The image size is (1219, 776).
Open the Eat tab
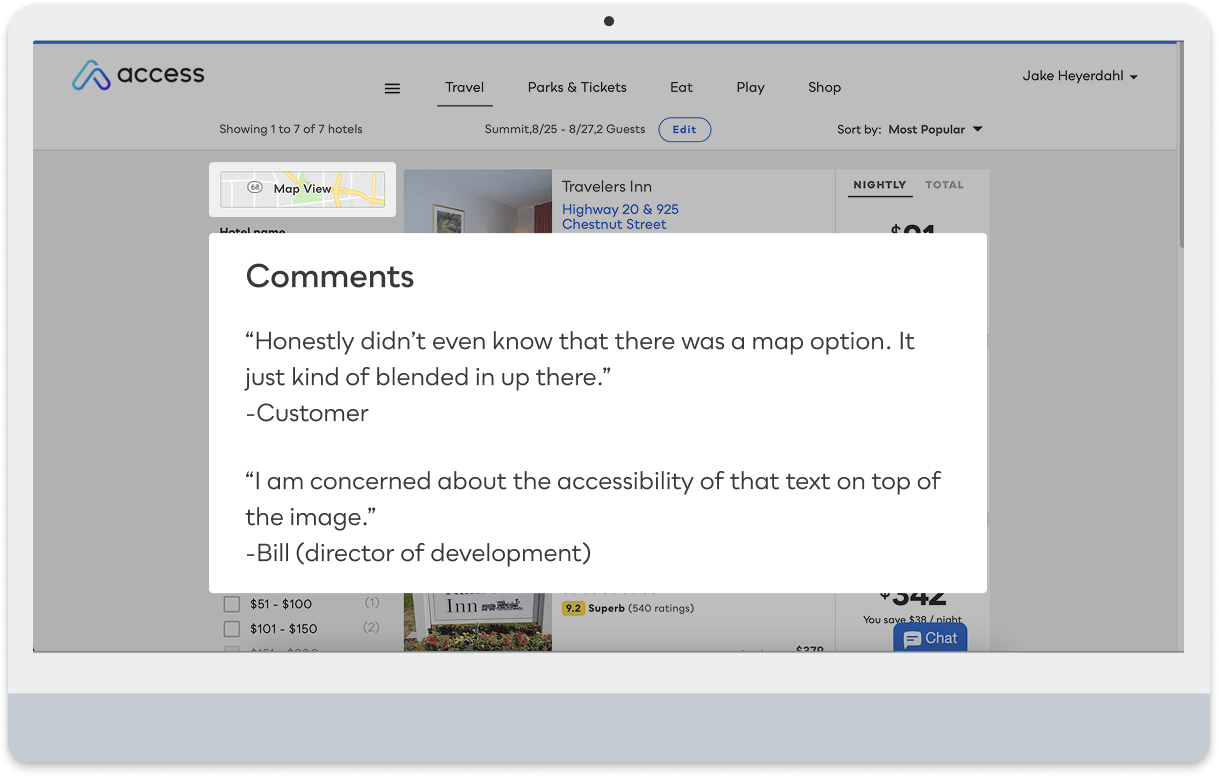click(681, 87)
